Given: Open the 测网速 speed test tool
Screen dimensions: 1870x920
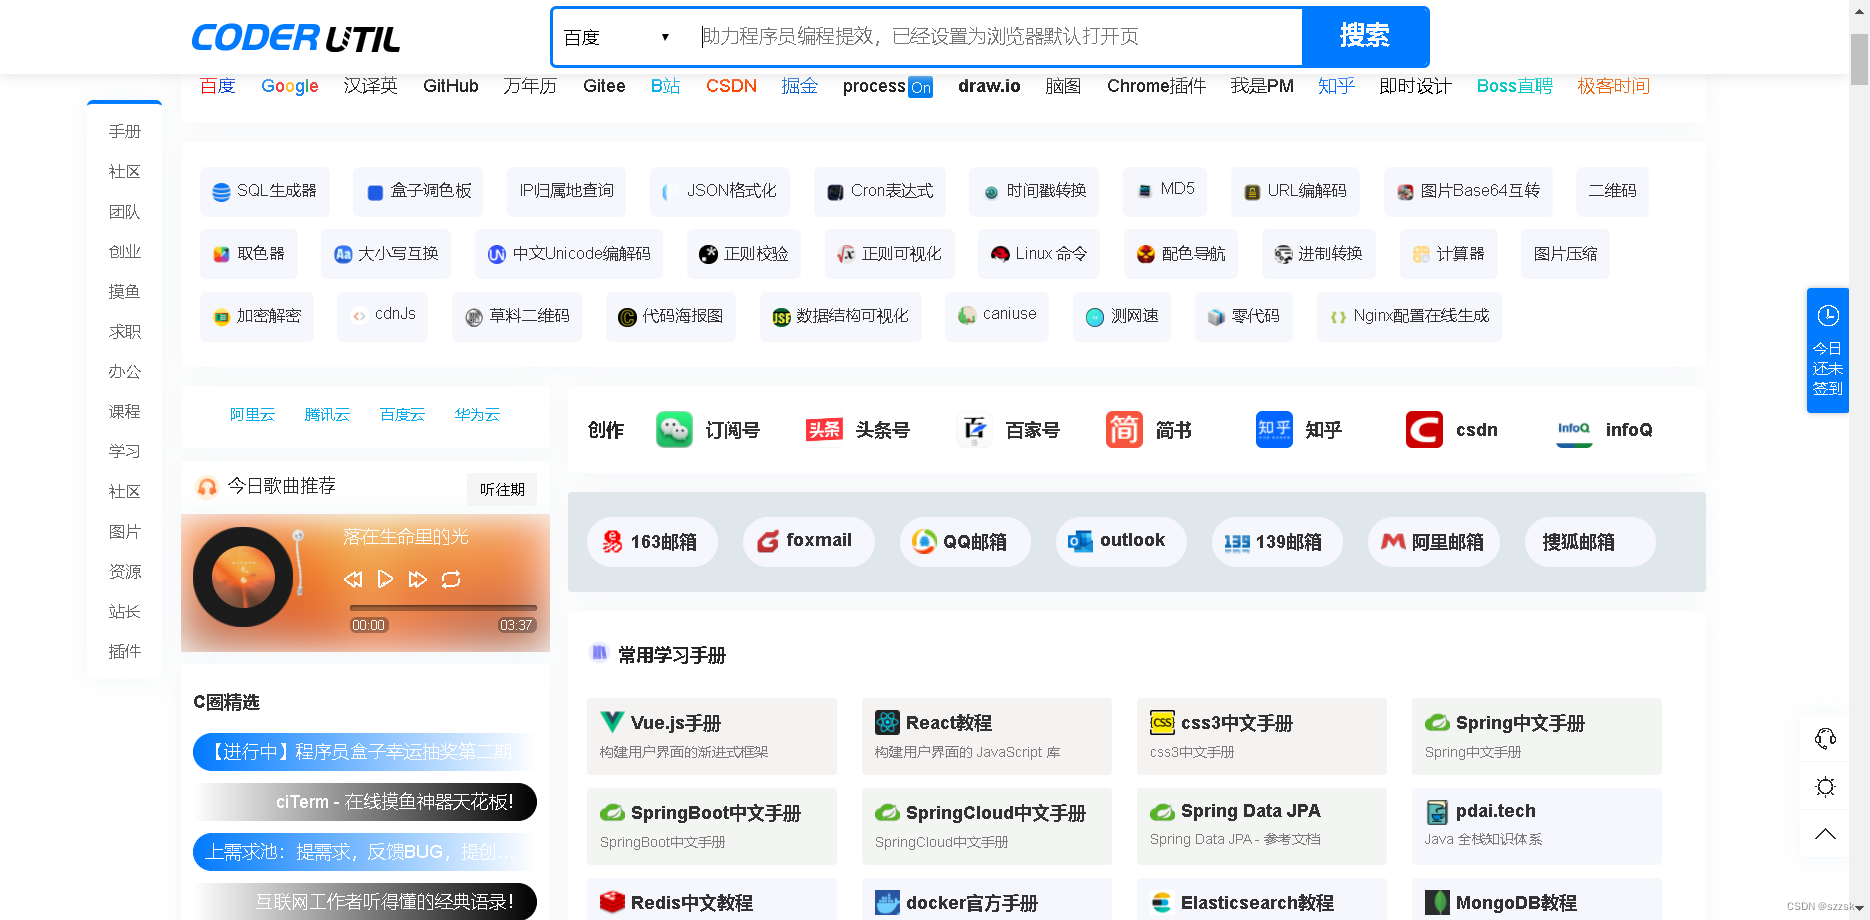Looking at the screenshot, I should tap(1122, 317).
